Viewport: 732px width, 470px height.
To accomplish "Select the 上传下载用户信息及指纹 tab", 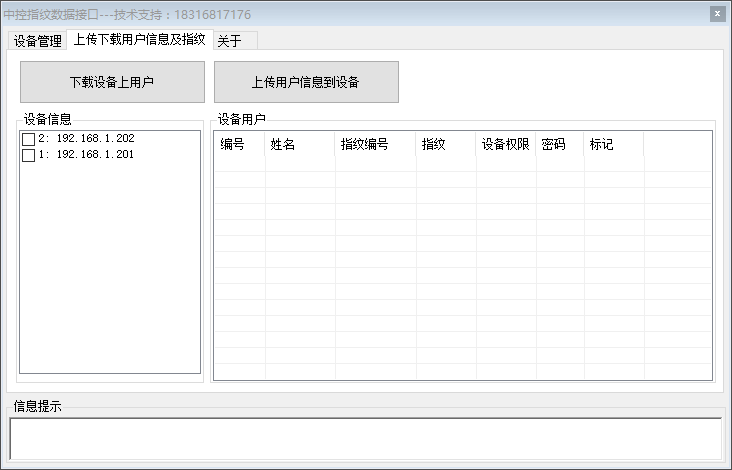I will 139,40.
